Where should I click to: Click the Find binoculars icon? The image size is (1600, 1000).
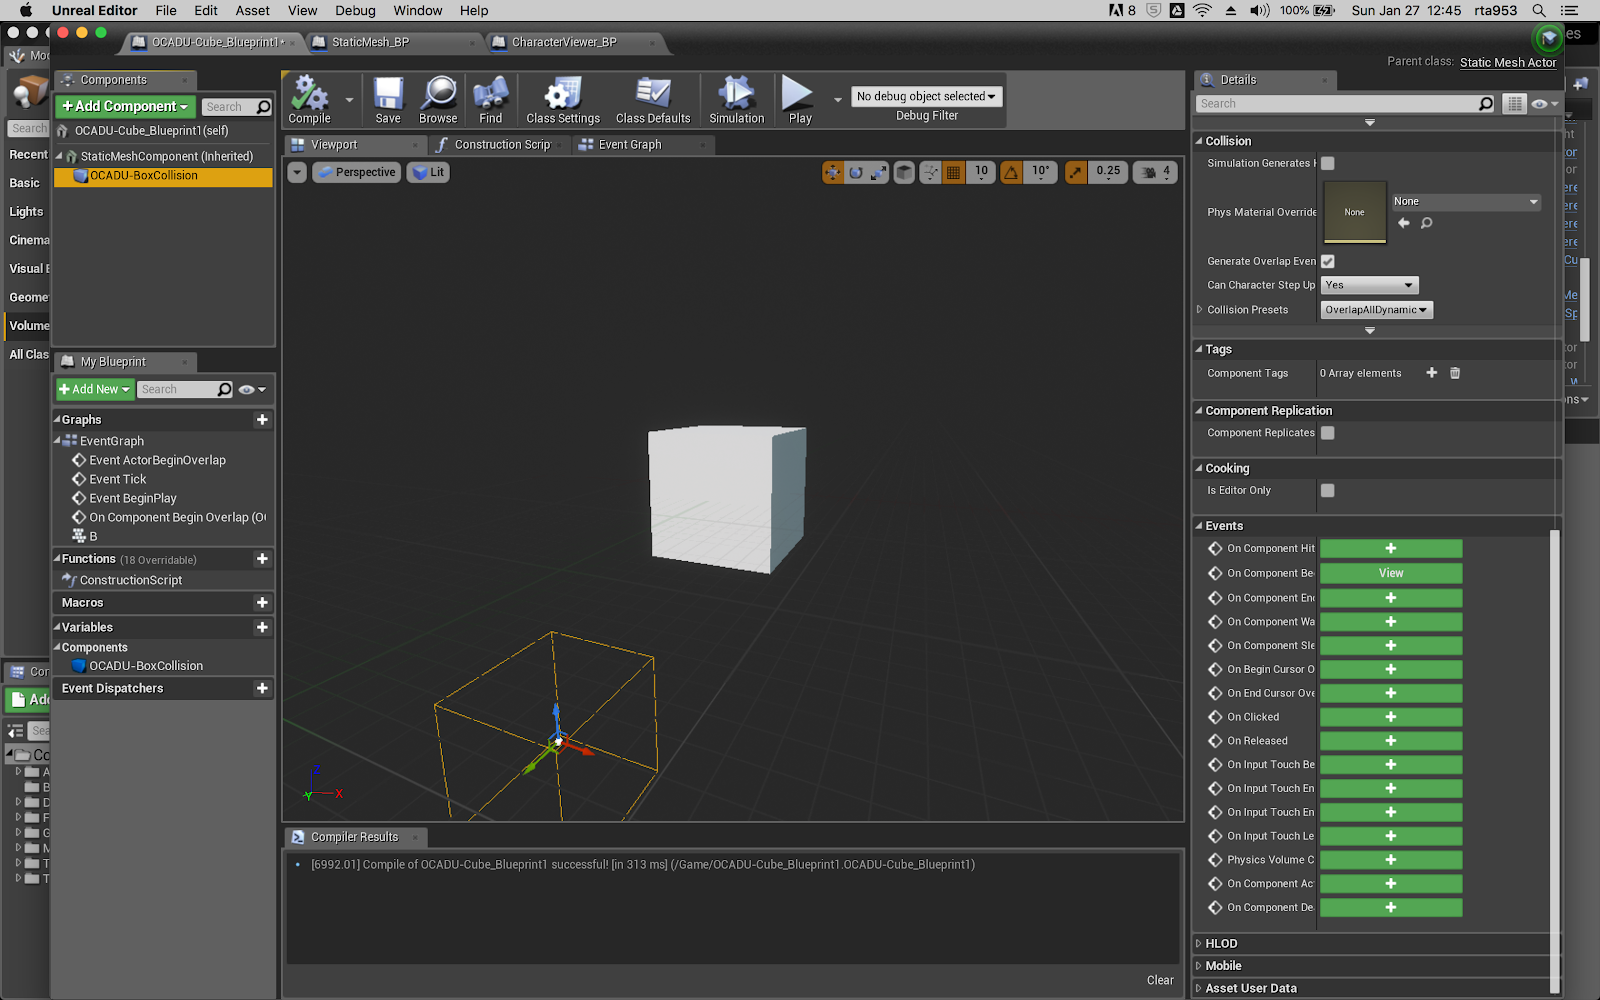(x=490, y=100)
